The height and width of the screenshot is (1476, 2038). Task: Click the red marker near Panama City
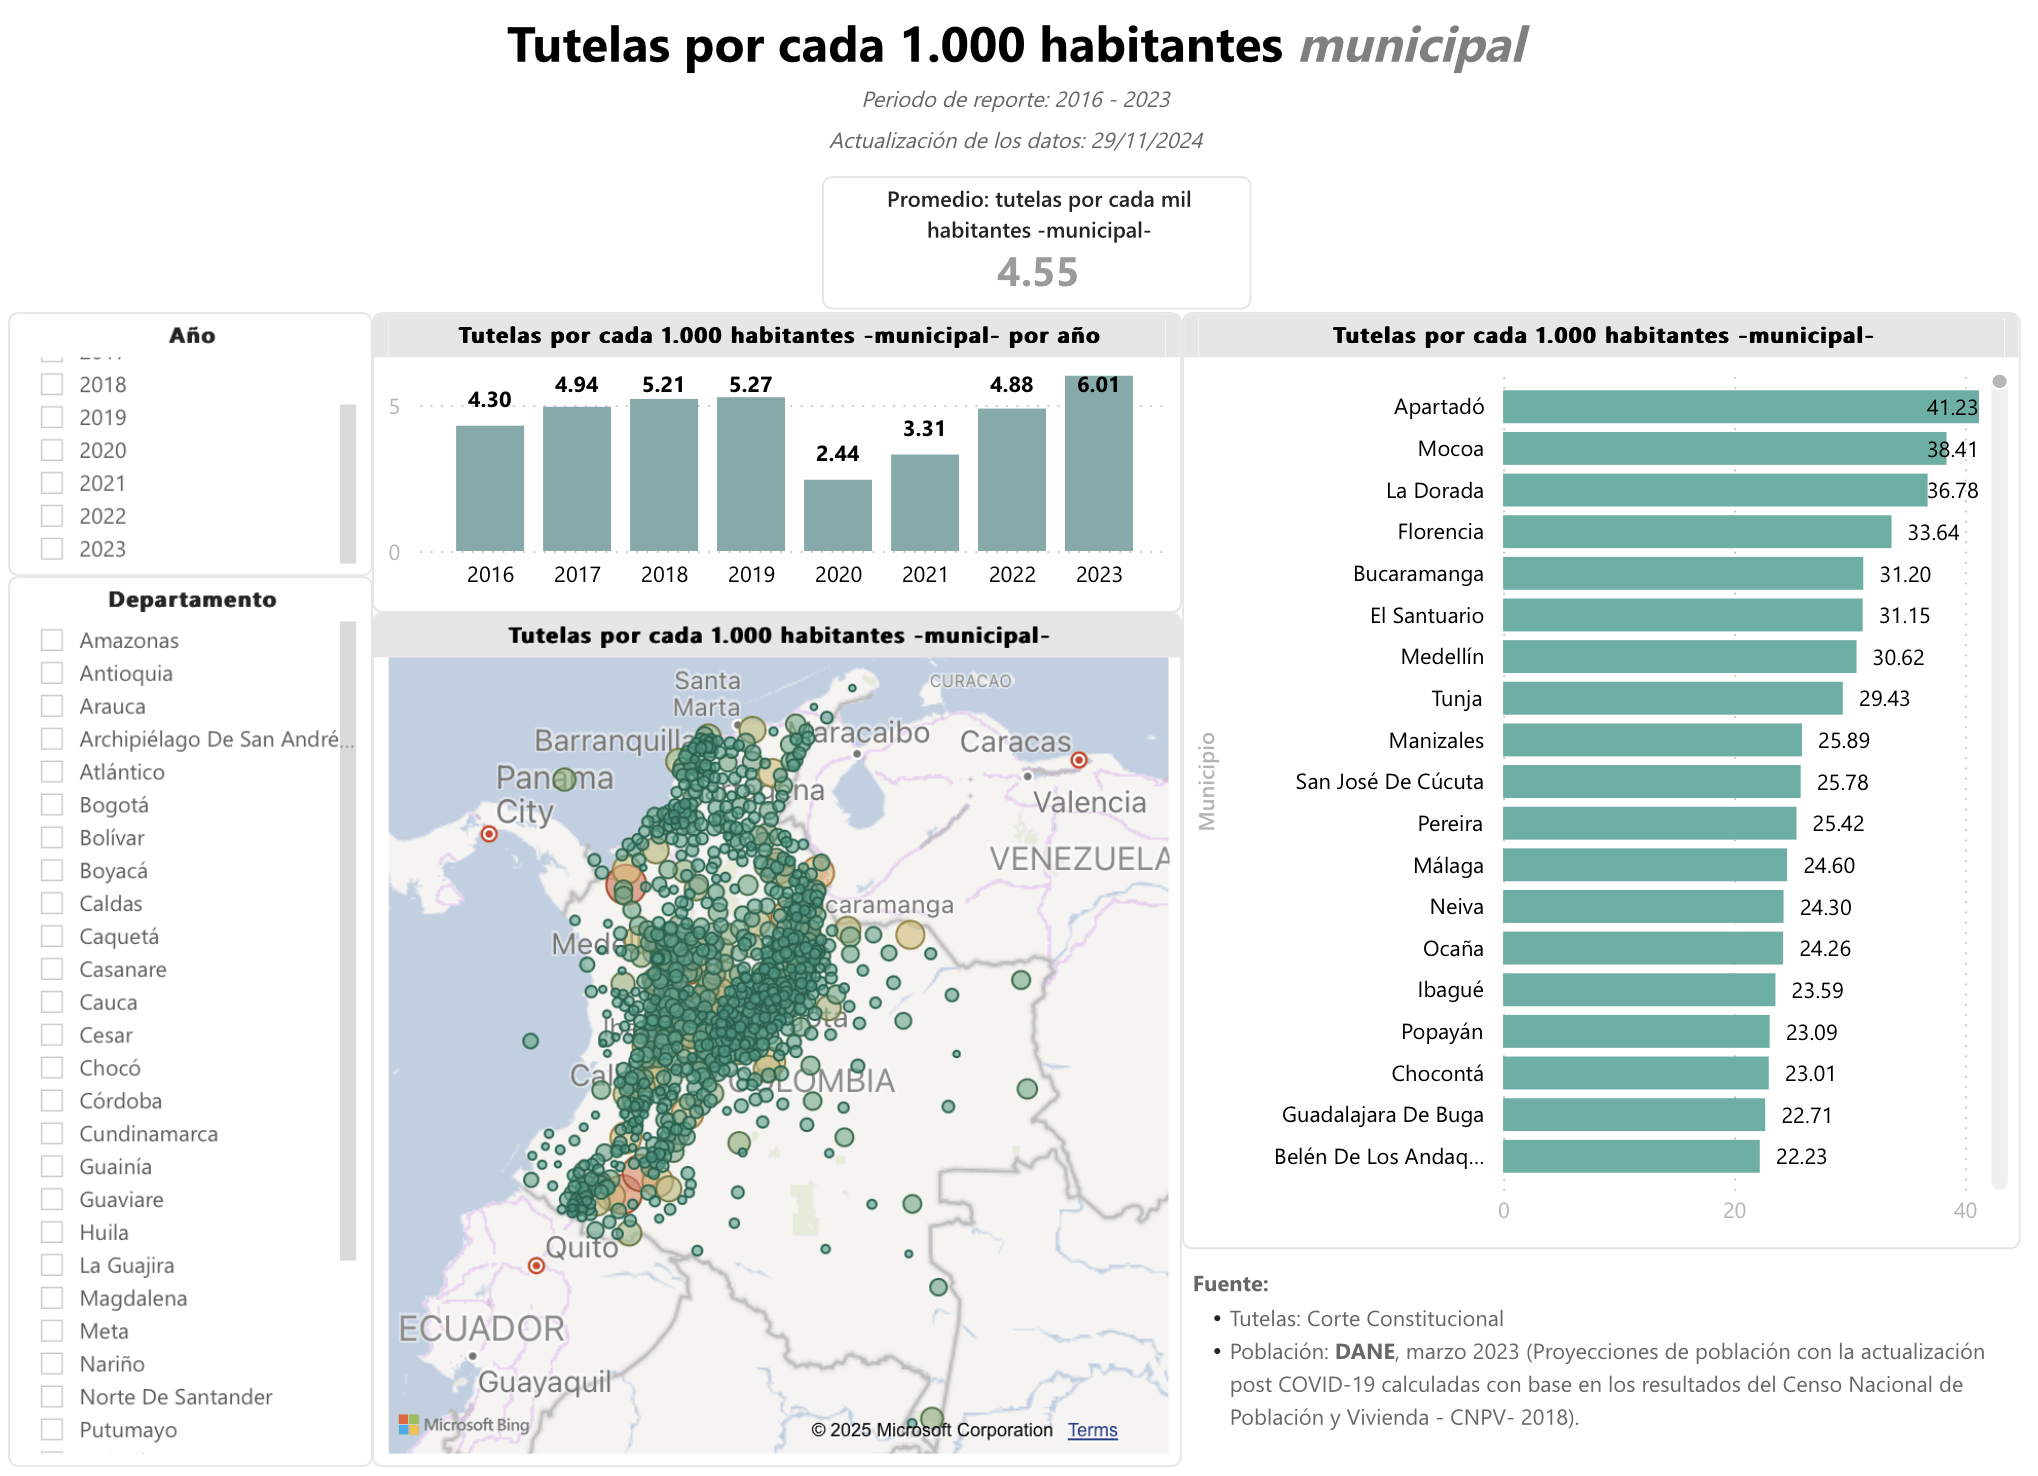pyautogui.click(x=489, y=834)
